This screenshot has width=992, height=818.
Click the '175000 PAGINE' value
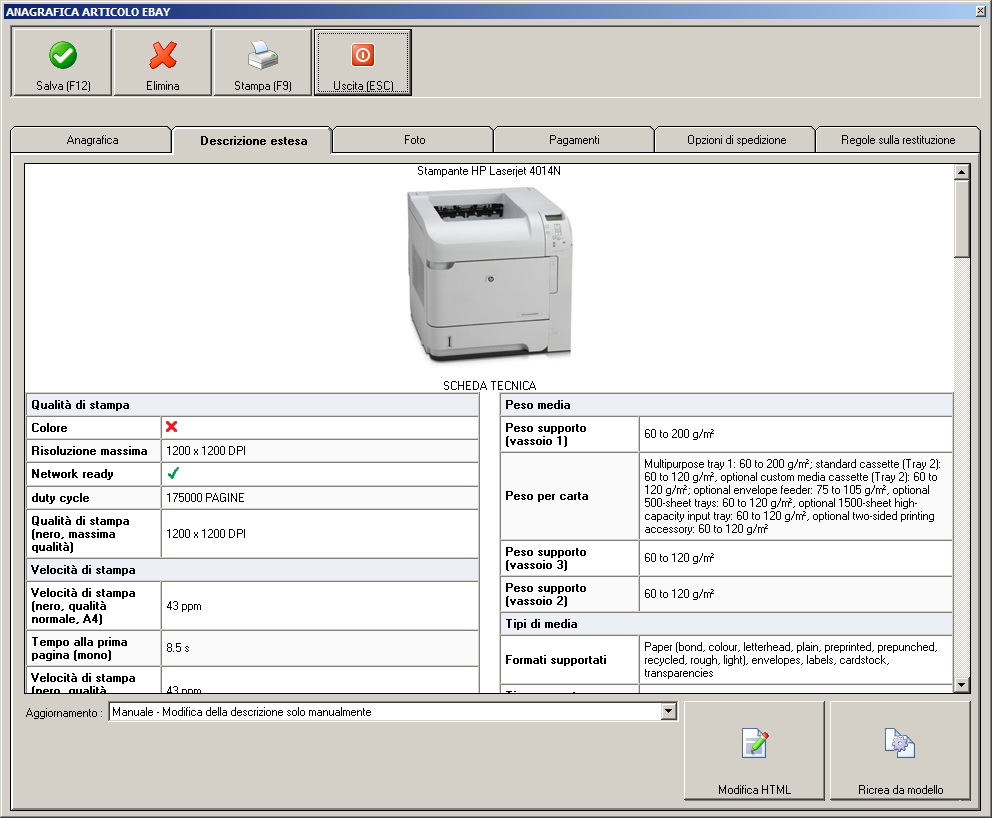pyautogui.click(x=205, y=498)
